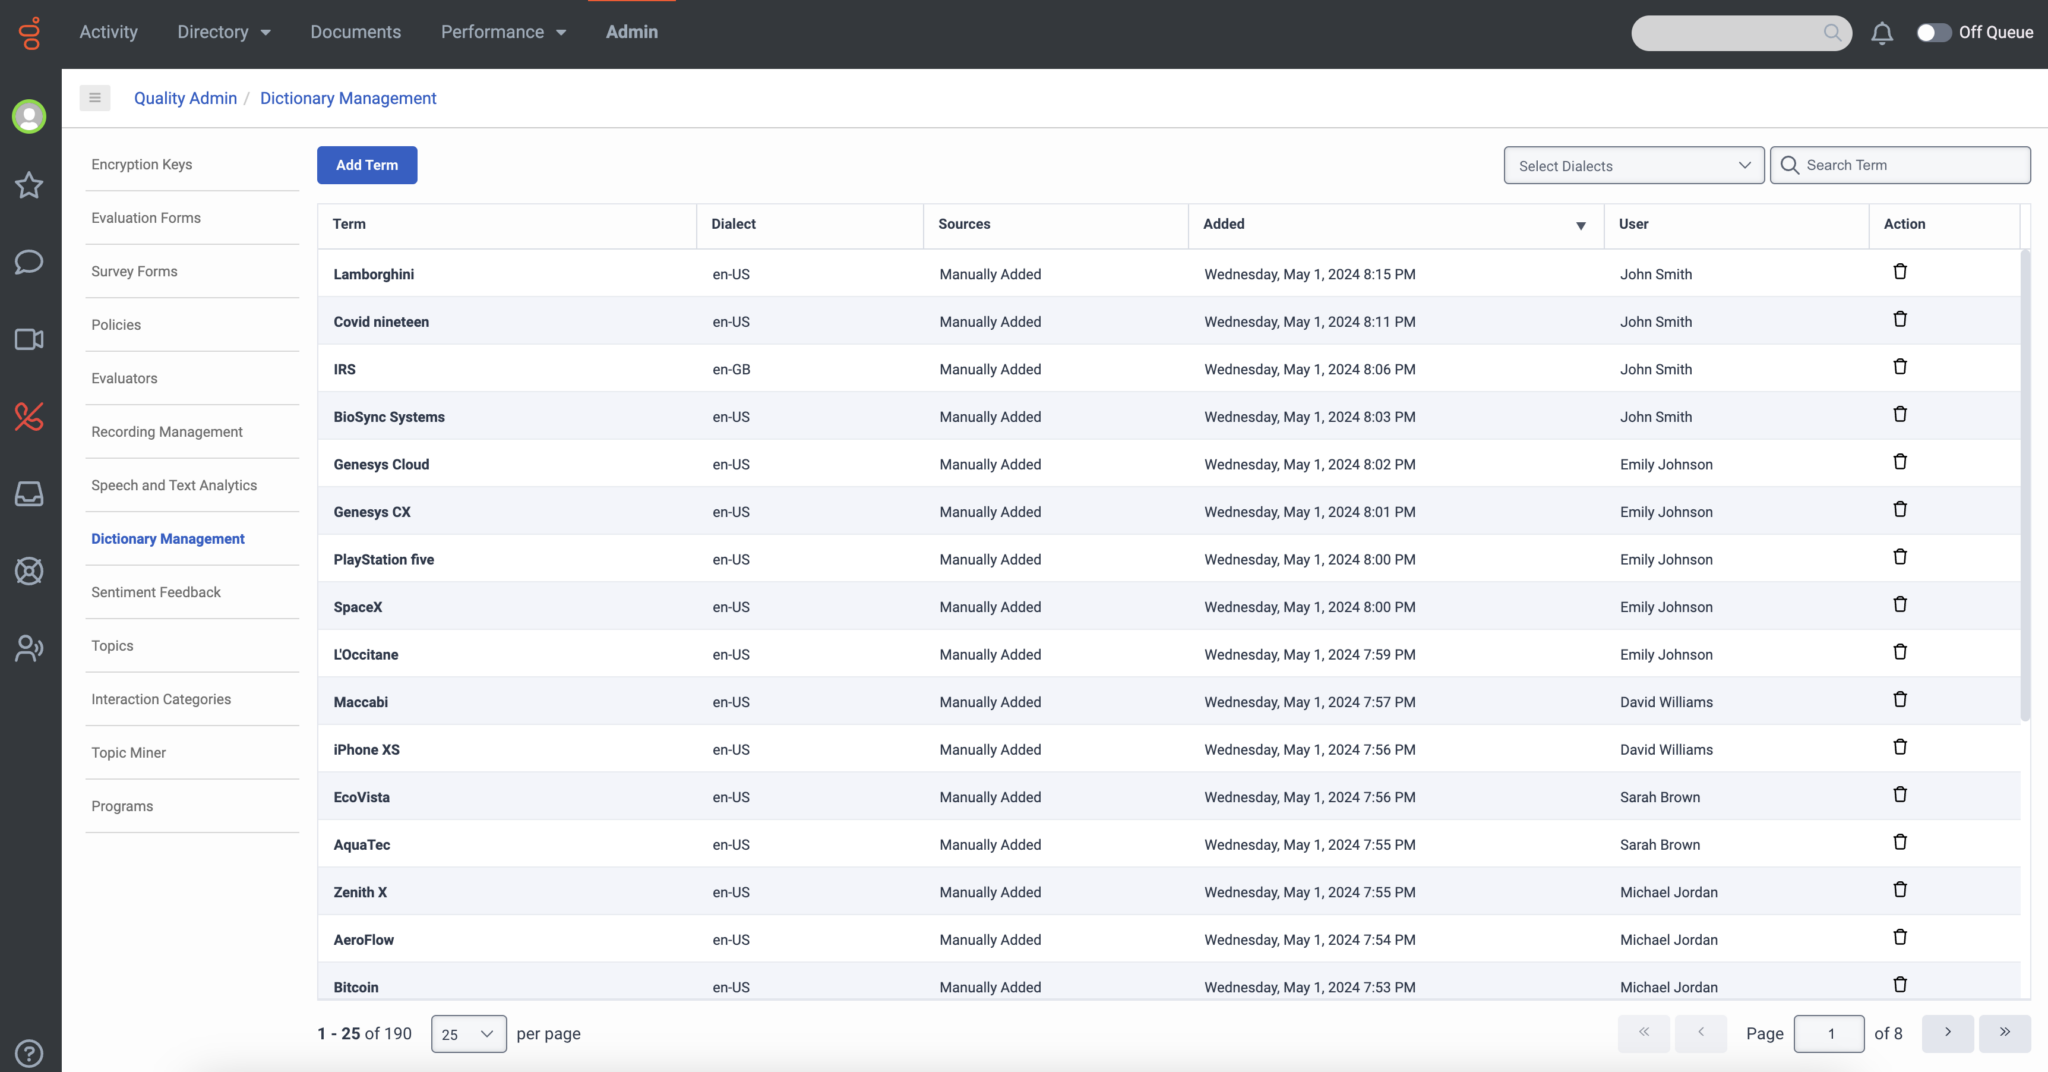Image resolution: width=2048 pixels, height=1072 pixels.
Task: Open the chat icon in the sidebar
Action: click(x=29, y=262)
